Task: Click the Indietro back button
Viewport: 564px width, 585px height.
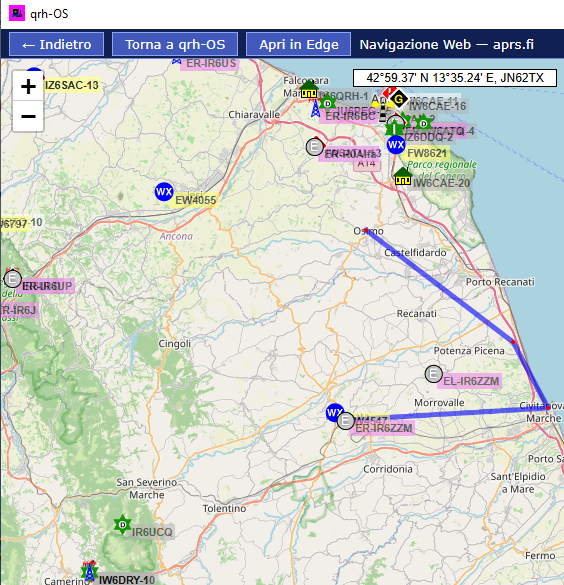Action: pos(56,44)
